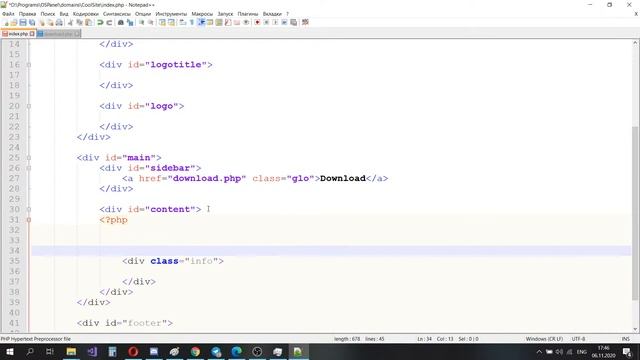
Task: Open the Файл menu
Action: pyautogui.click(x=8, y=14)
